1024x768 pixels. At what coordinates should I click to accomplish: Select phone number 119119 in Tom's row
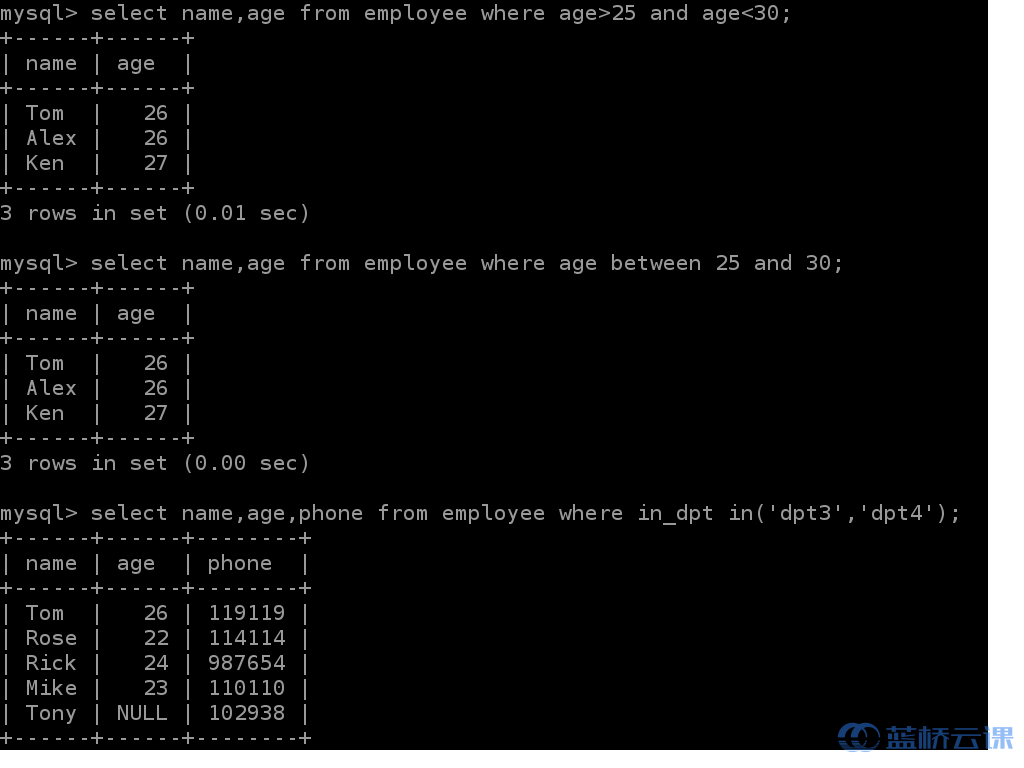point(246,613)
